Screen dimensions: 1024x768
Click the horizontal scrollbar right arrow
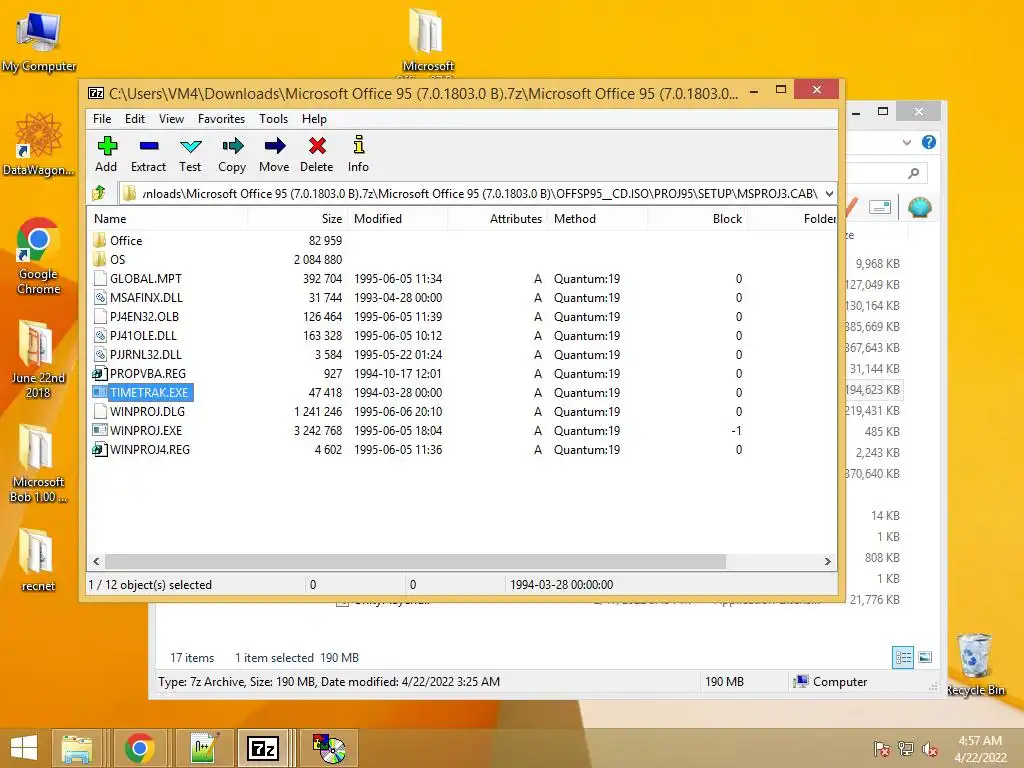(x=827, y=561)
